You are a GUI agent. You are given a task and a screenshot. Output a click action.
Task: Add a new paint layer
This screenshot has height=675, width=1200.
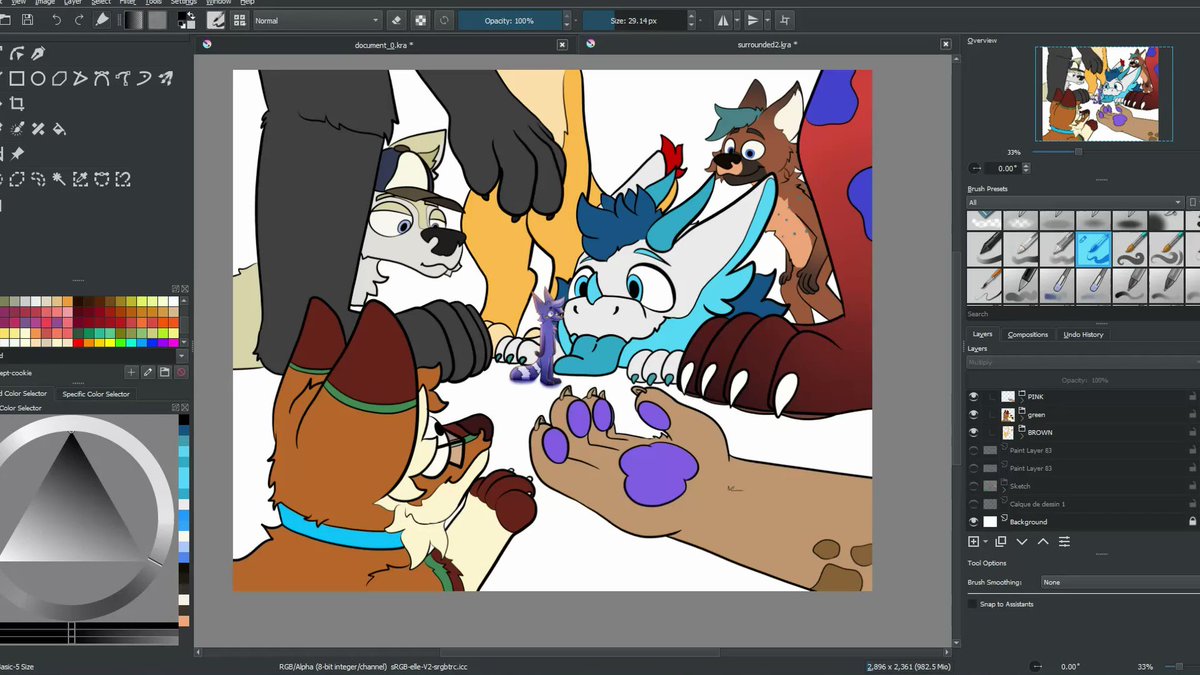[974, 541]
